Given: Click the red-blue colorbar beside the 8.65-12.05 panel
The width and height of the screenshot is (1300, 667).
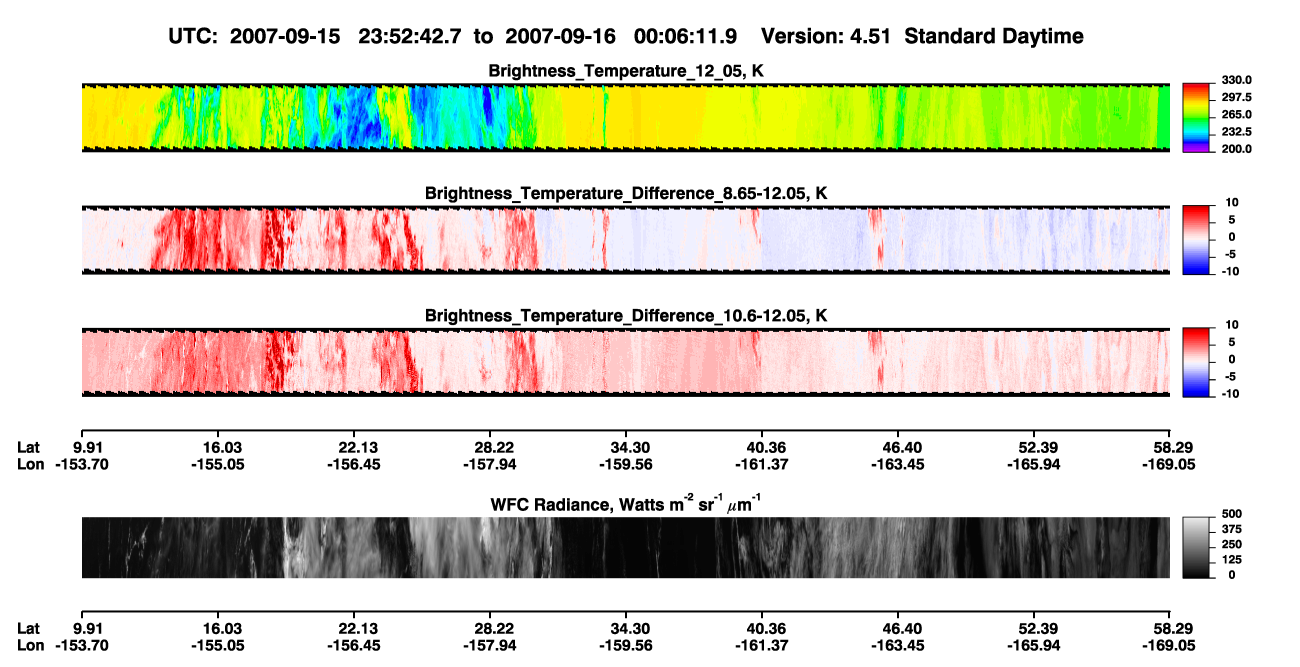Looking at the screenshot, I should pyautogui.click(x=1197, y=240).
